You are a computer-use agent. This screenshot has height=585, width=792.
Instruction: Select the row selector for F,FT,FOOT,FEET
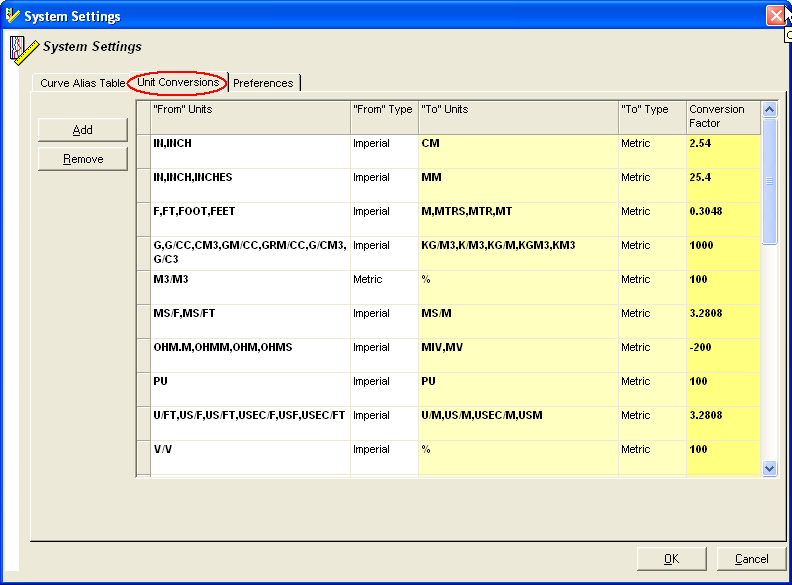pos(143,219)
